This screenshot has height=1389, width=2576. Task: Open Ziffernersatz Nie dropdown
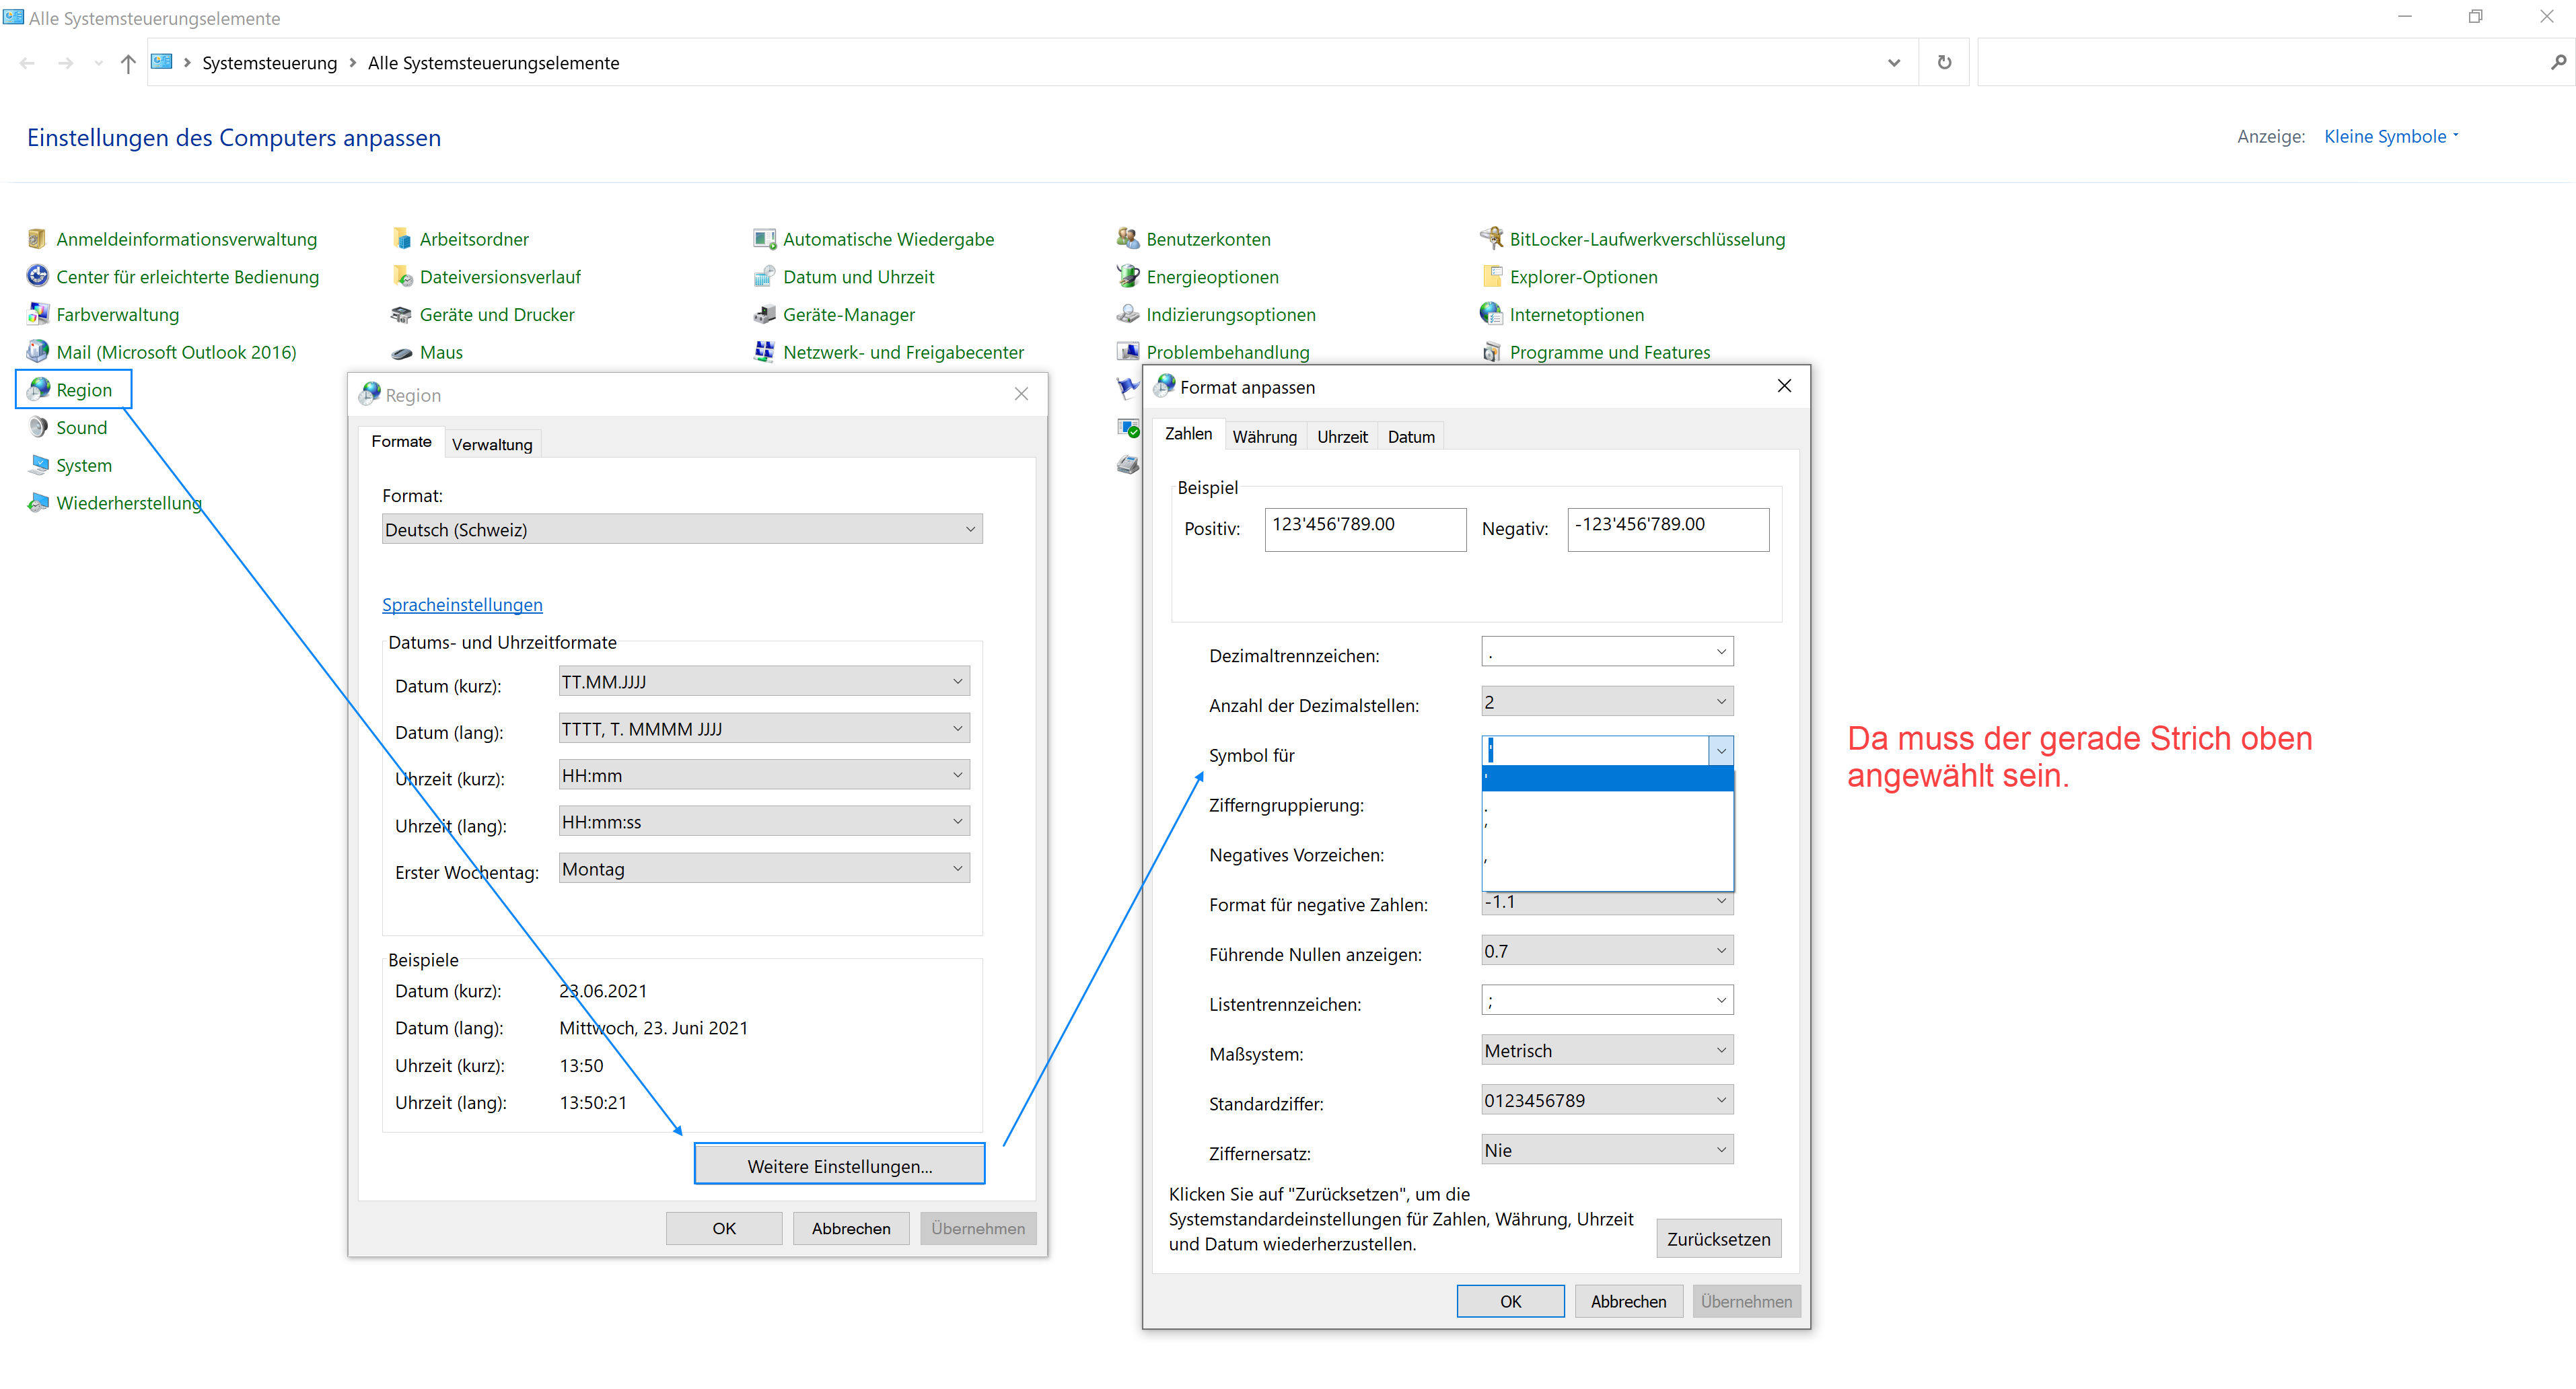[1607, 1150]
